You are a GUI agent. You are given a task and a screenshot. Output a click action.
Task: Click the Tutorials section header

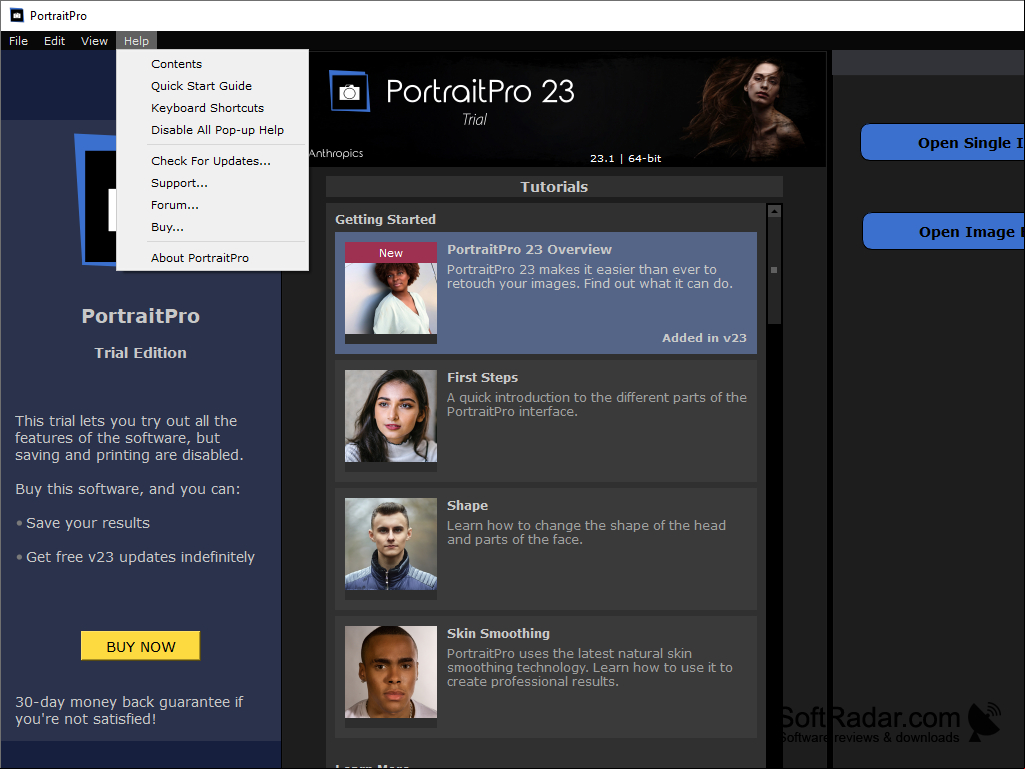point(554,187)
